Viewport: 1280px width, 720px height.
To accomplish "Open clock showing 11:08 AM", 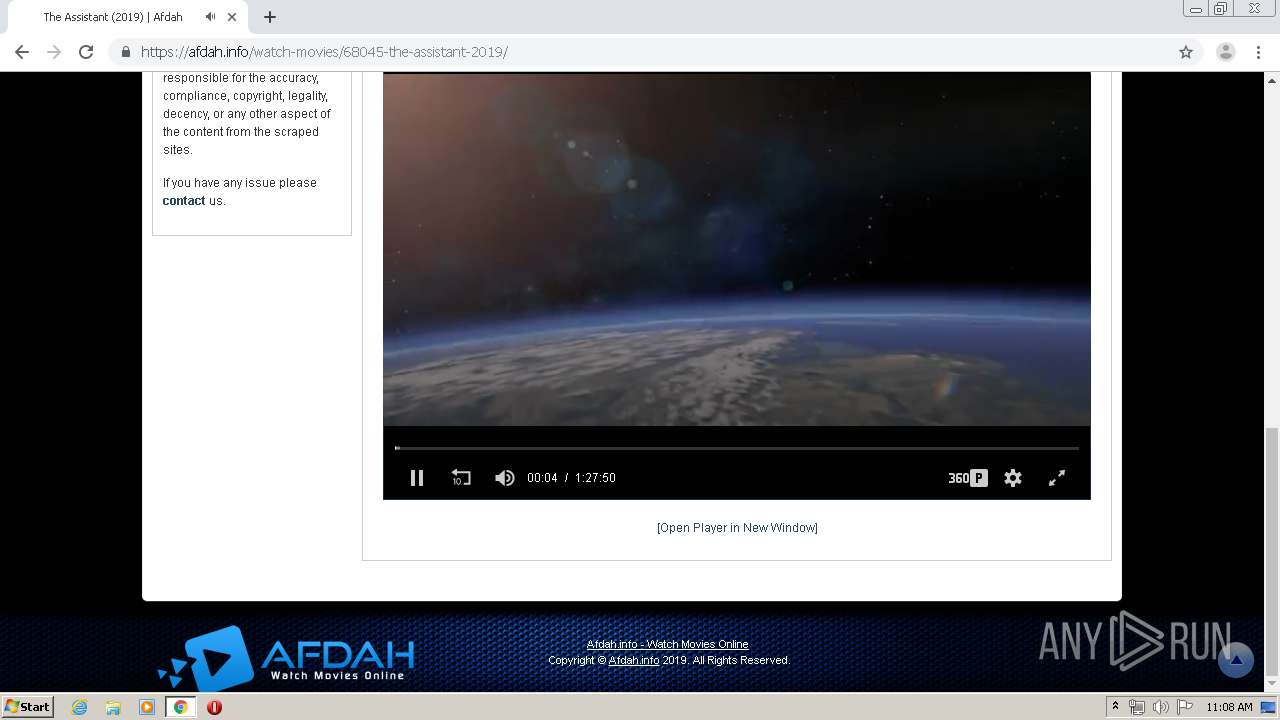I will (x=1229, y=707).
